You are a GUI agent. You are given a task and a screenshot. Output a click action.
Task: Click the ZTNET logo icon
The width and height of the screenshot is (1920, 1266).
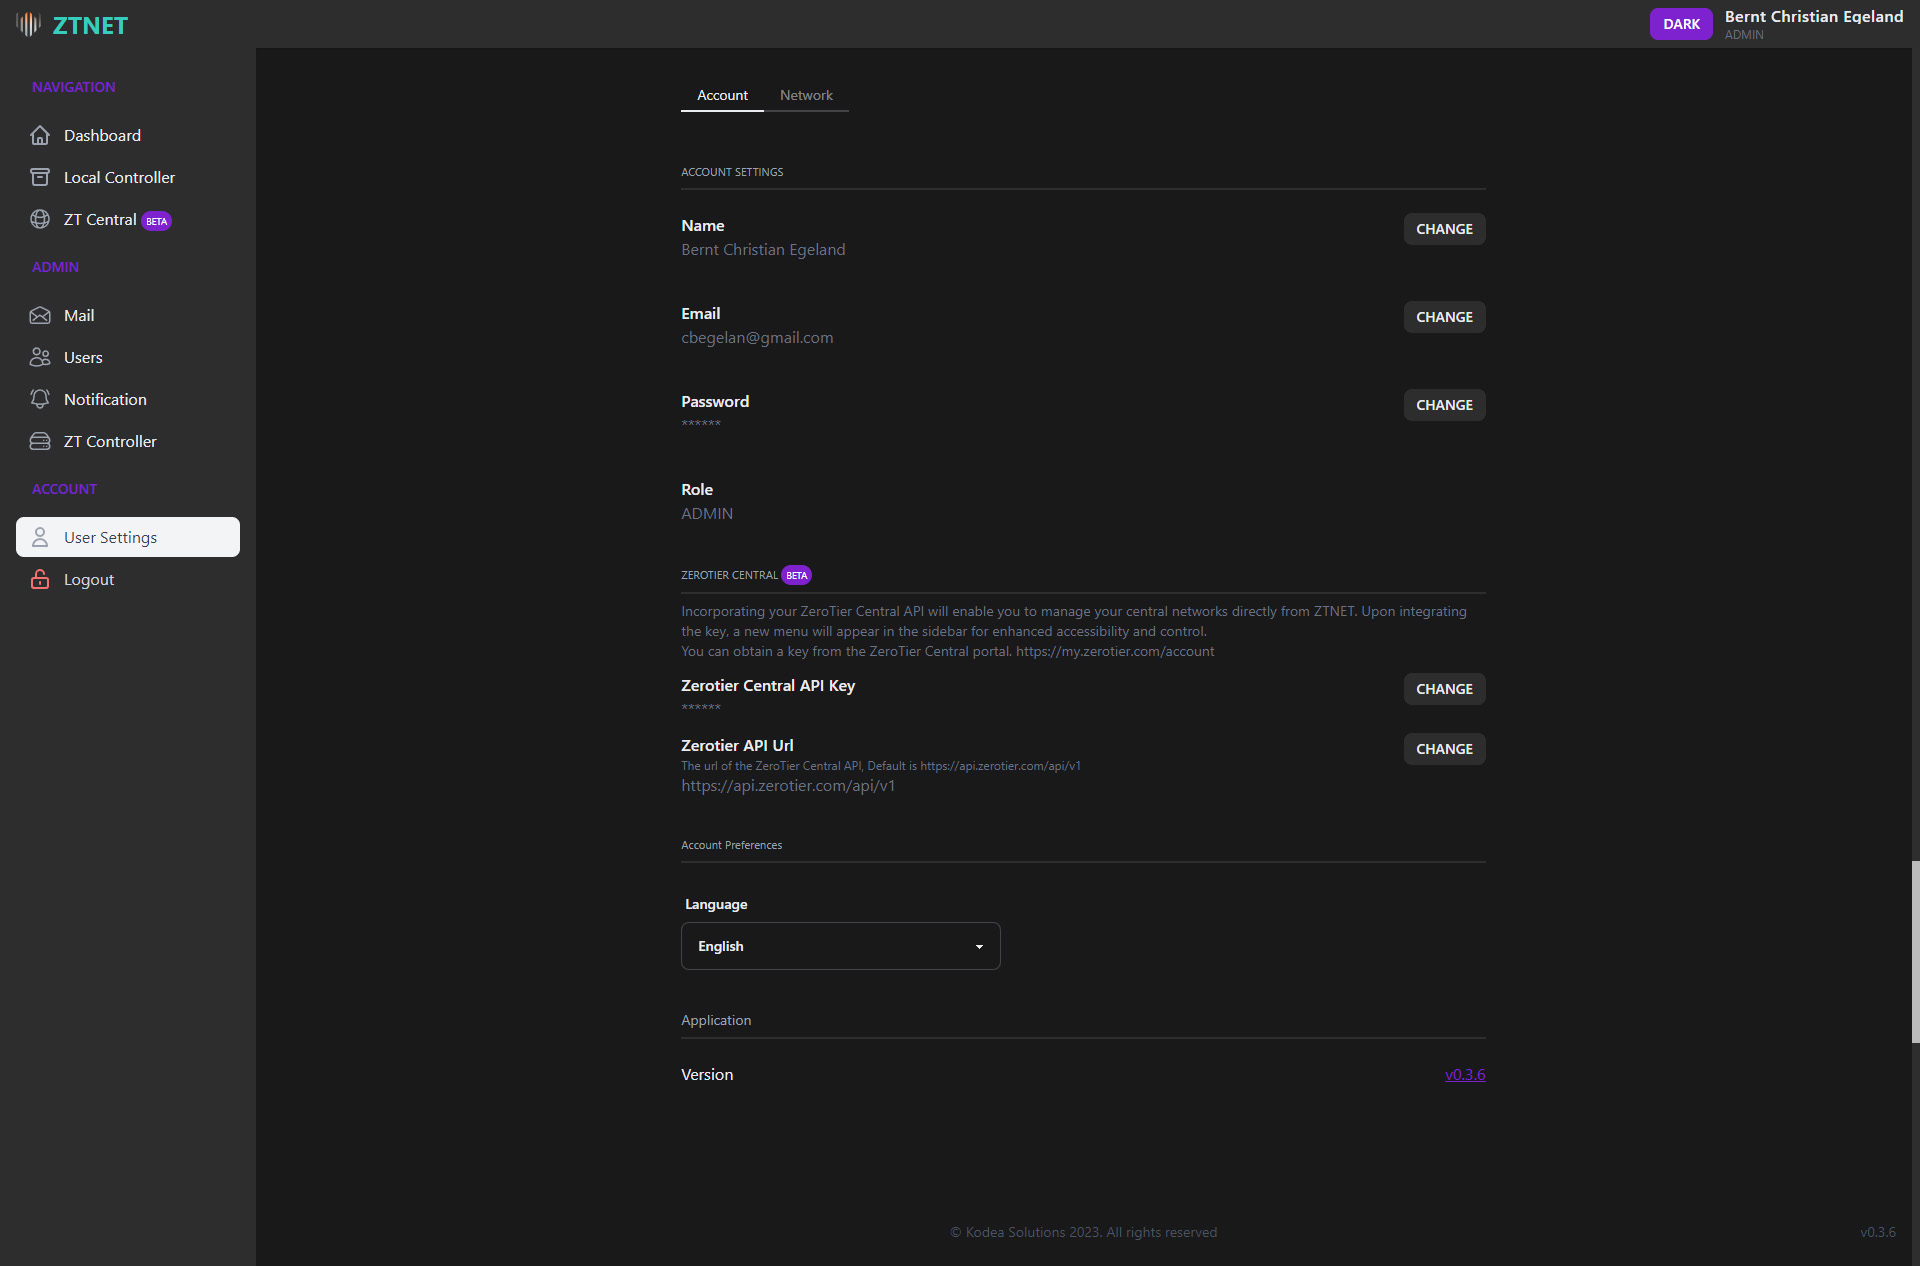click(x=28, y=24)
